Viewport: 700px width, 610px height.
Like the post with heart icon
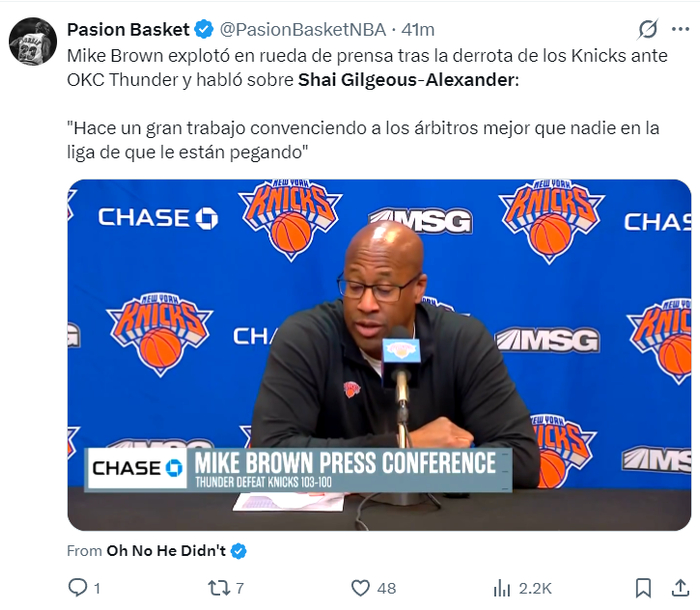coord(360,588)
